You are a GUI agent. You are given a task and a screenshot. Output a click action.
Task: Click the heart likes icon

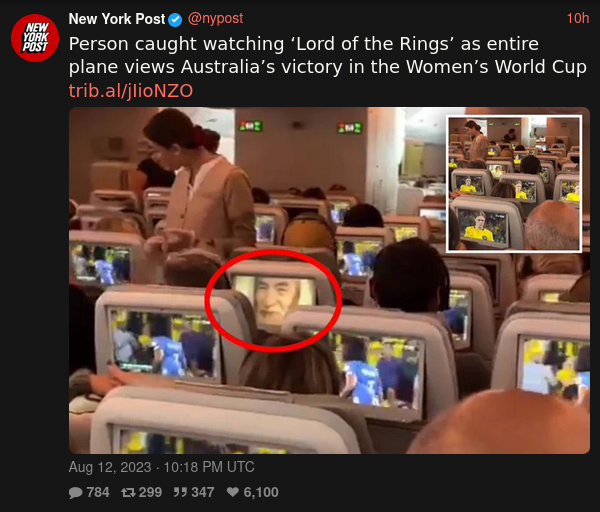tap(233, 492)
